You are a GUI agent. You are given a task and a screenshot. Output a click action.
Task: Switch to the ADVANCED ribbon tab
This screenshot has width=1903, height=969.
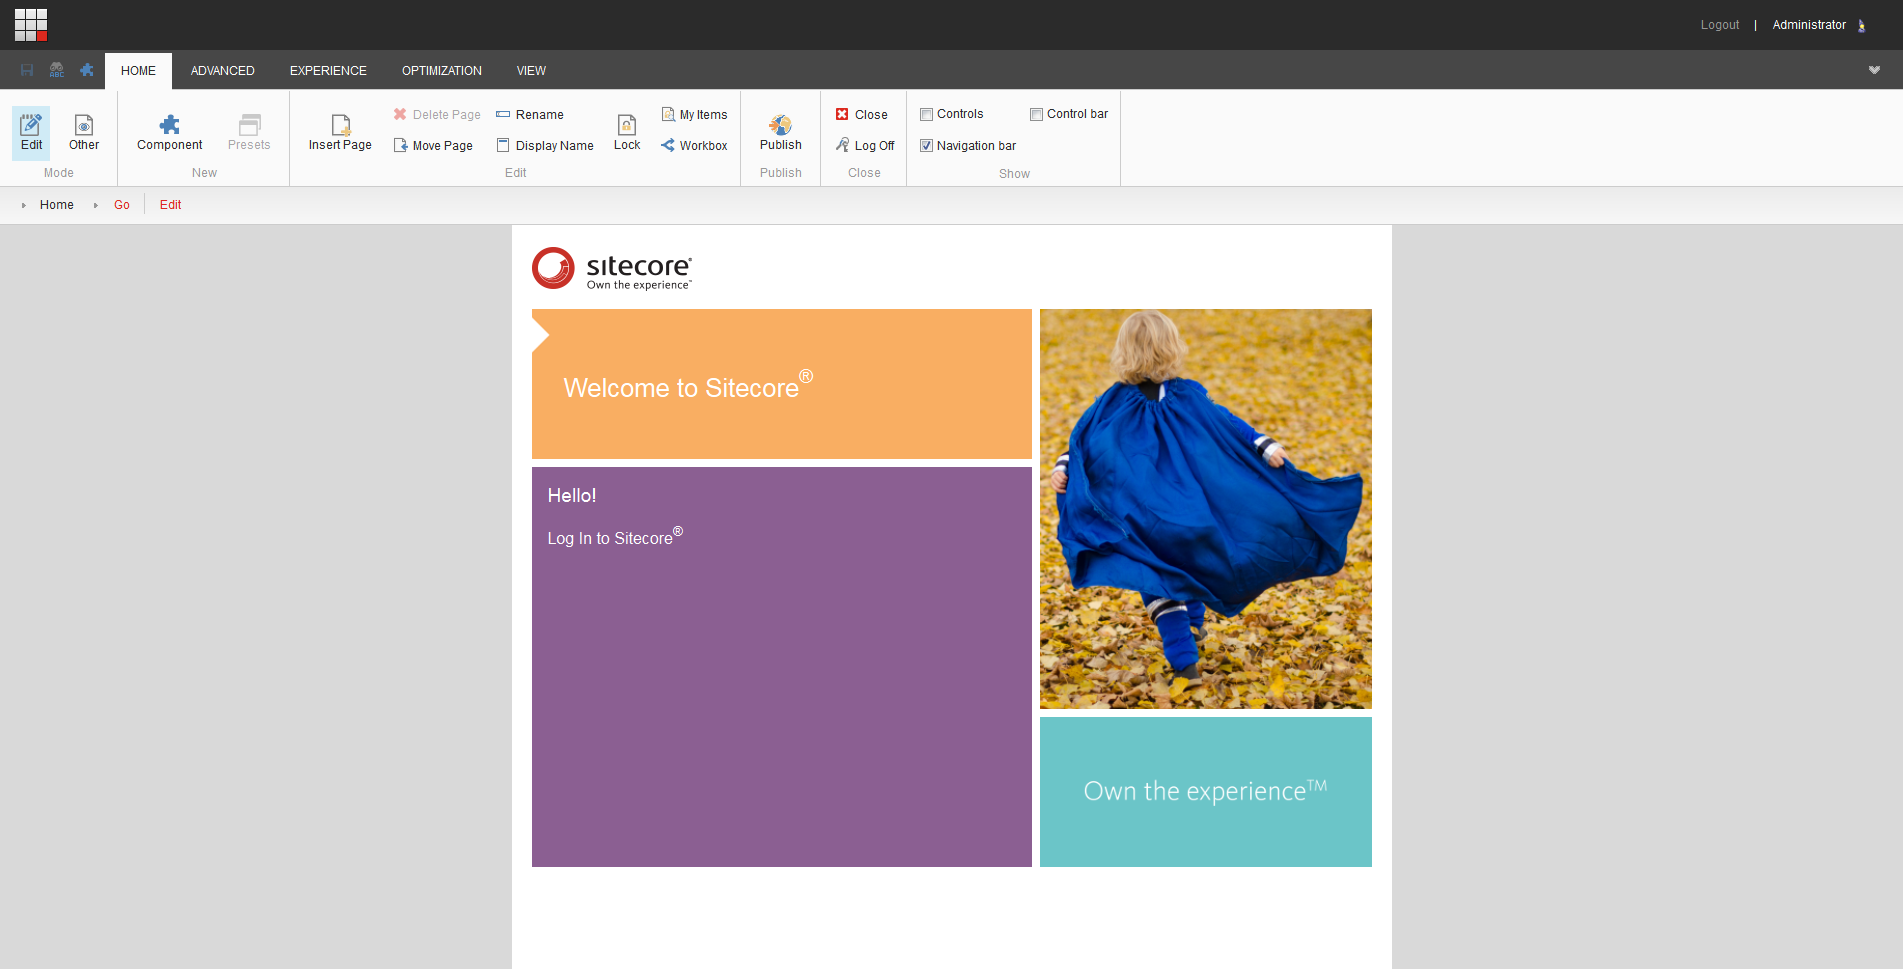click(222, 71)
